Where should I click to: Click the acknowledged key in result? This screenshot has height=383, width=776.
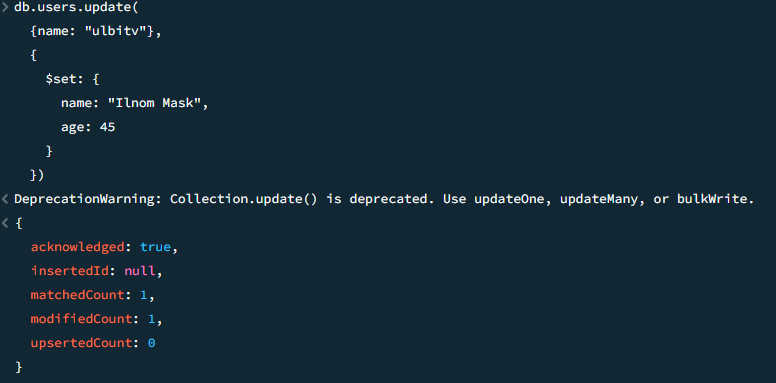coord(77,247)
